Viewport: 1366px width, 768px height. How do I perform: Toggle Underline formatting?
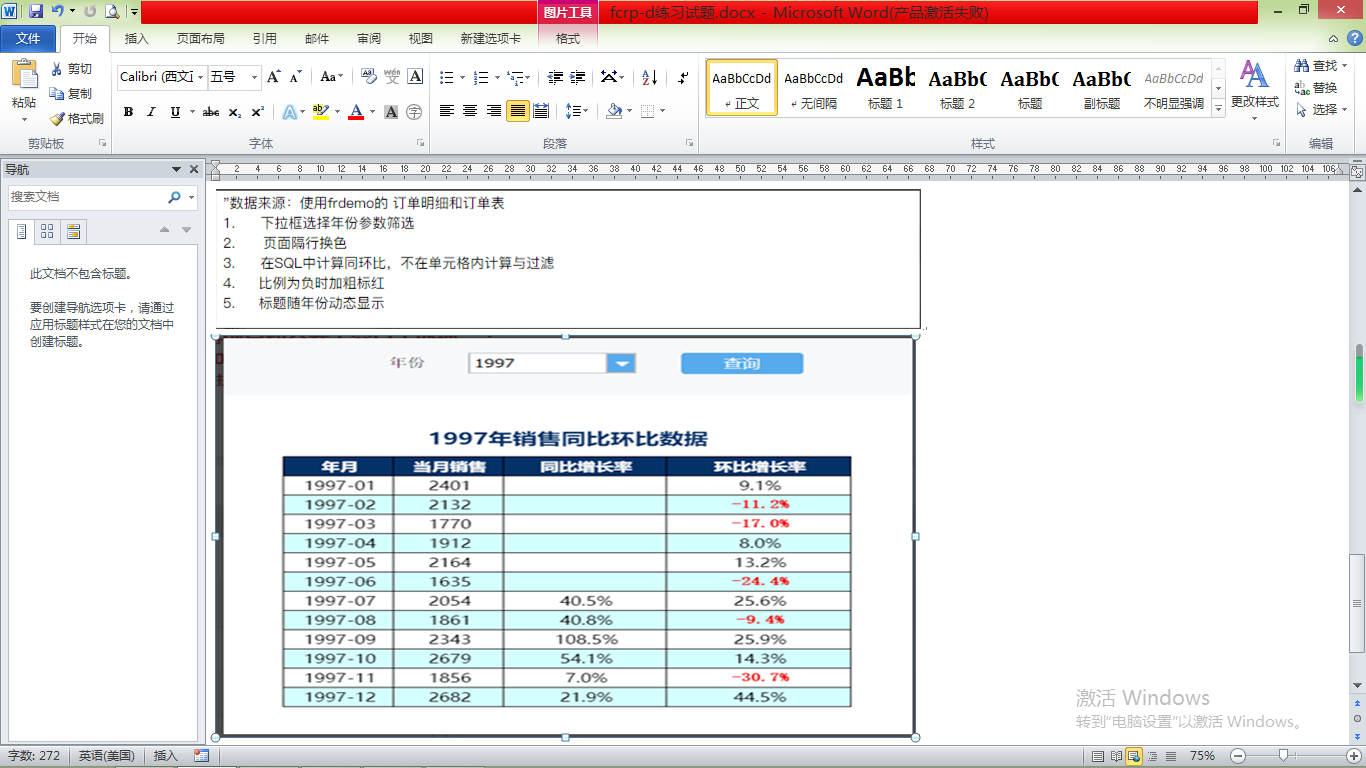(x=176, y=112)
